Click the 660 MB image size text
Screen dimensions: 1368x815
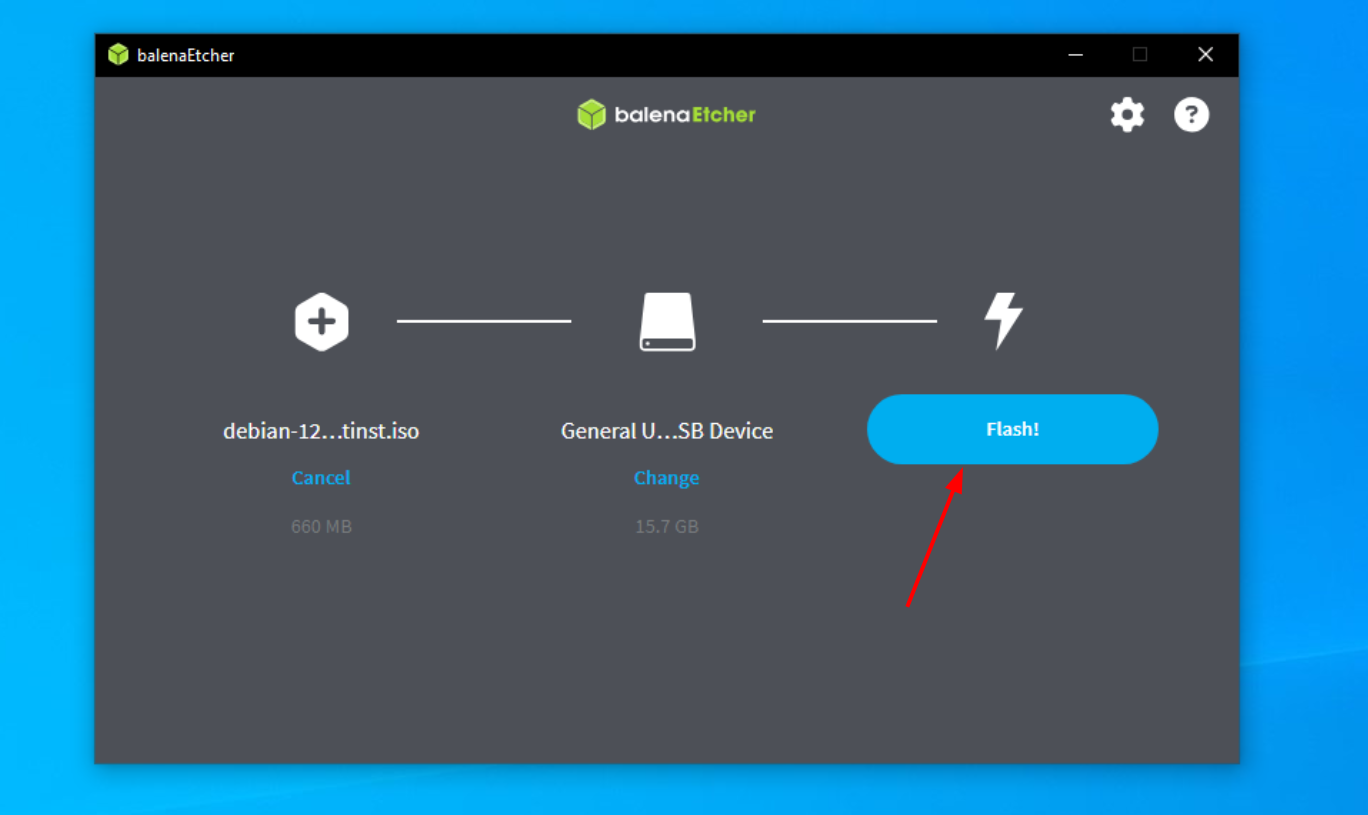(x=321, y=526)
